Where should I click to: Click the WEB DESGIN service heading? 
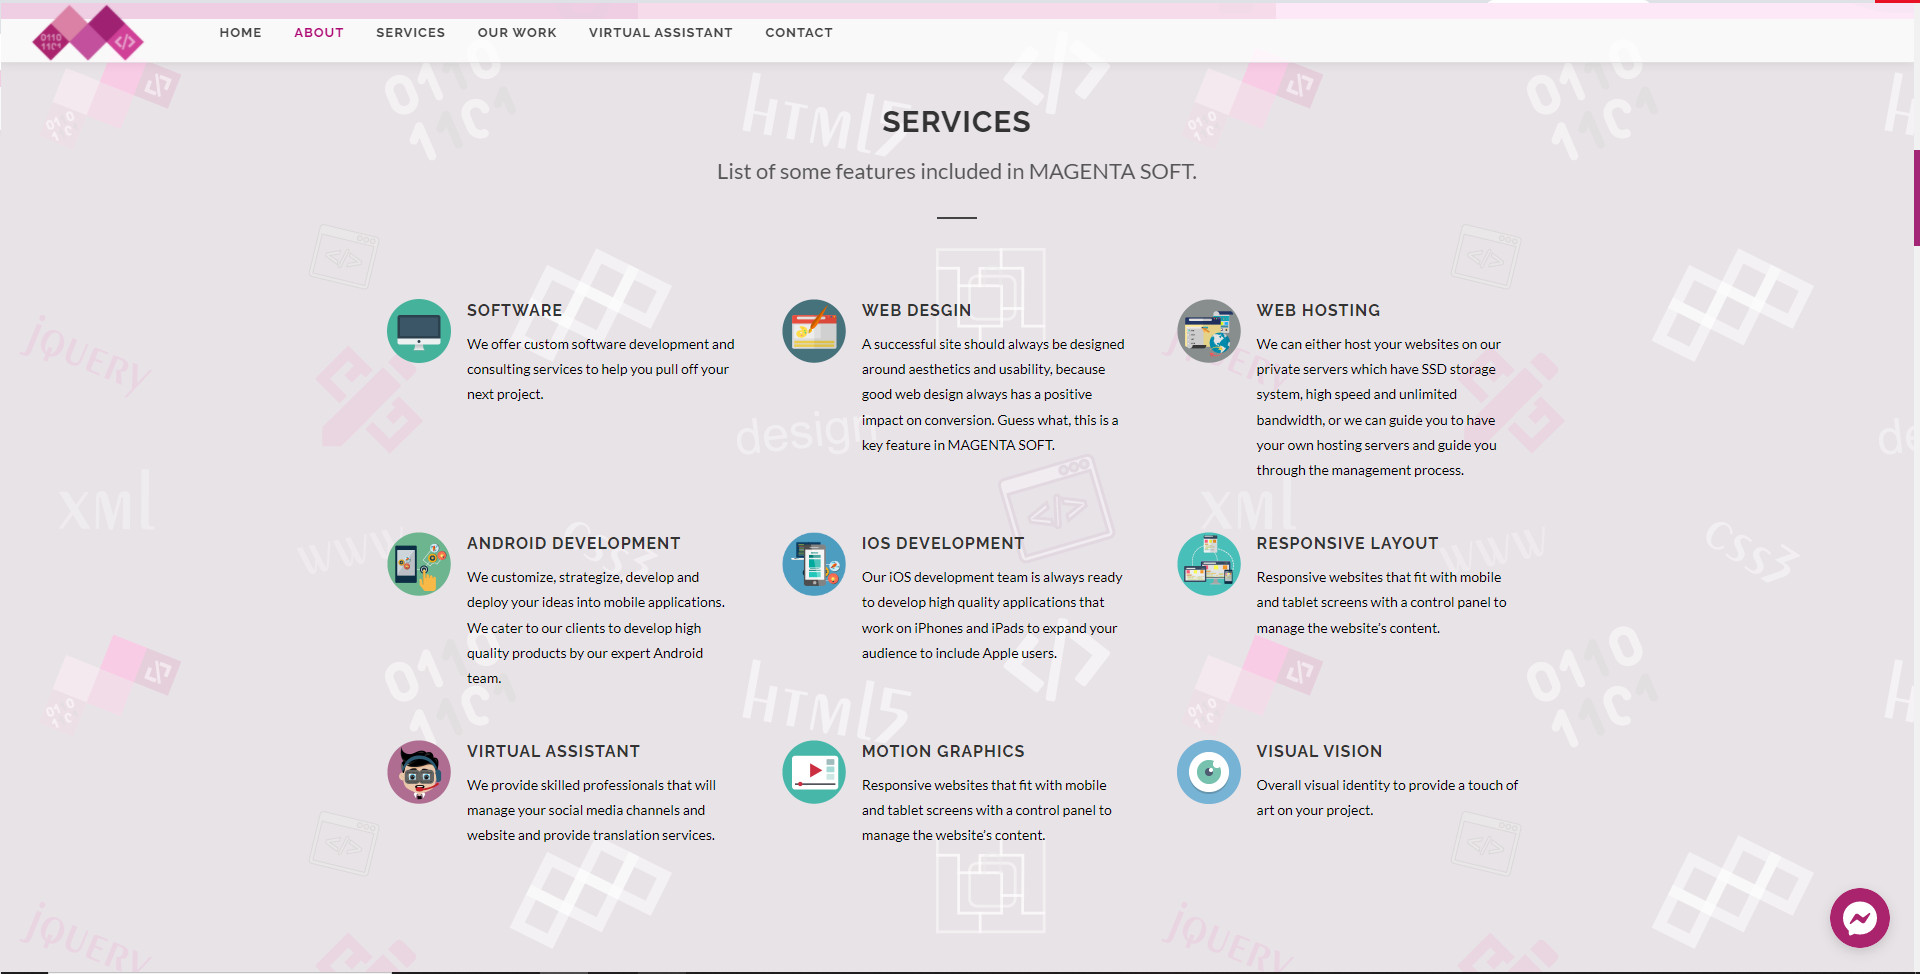click(x=917, y=311)
